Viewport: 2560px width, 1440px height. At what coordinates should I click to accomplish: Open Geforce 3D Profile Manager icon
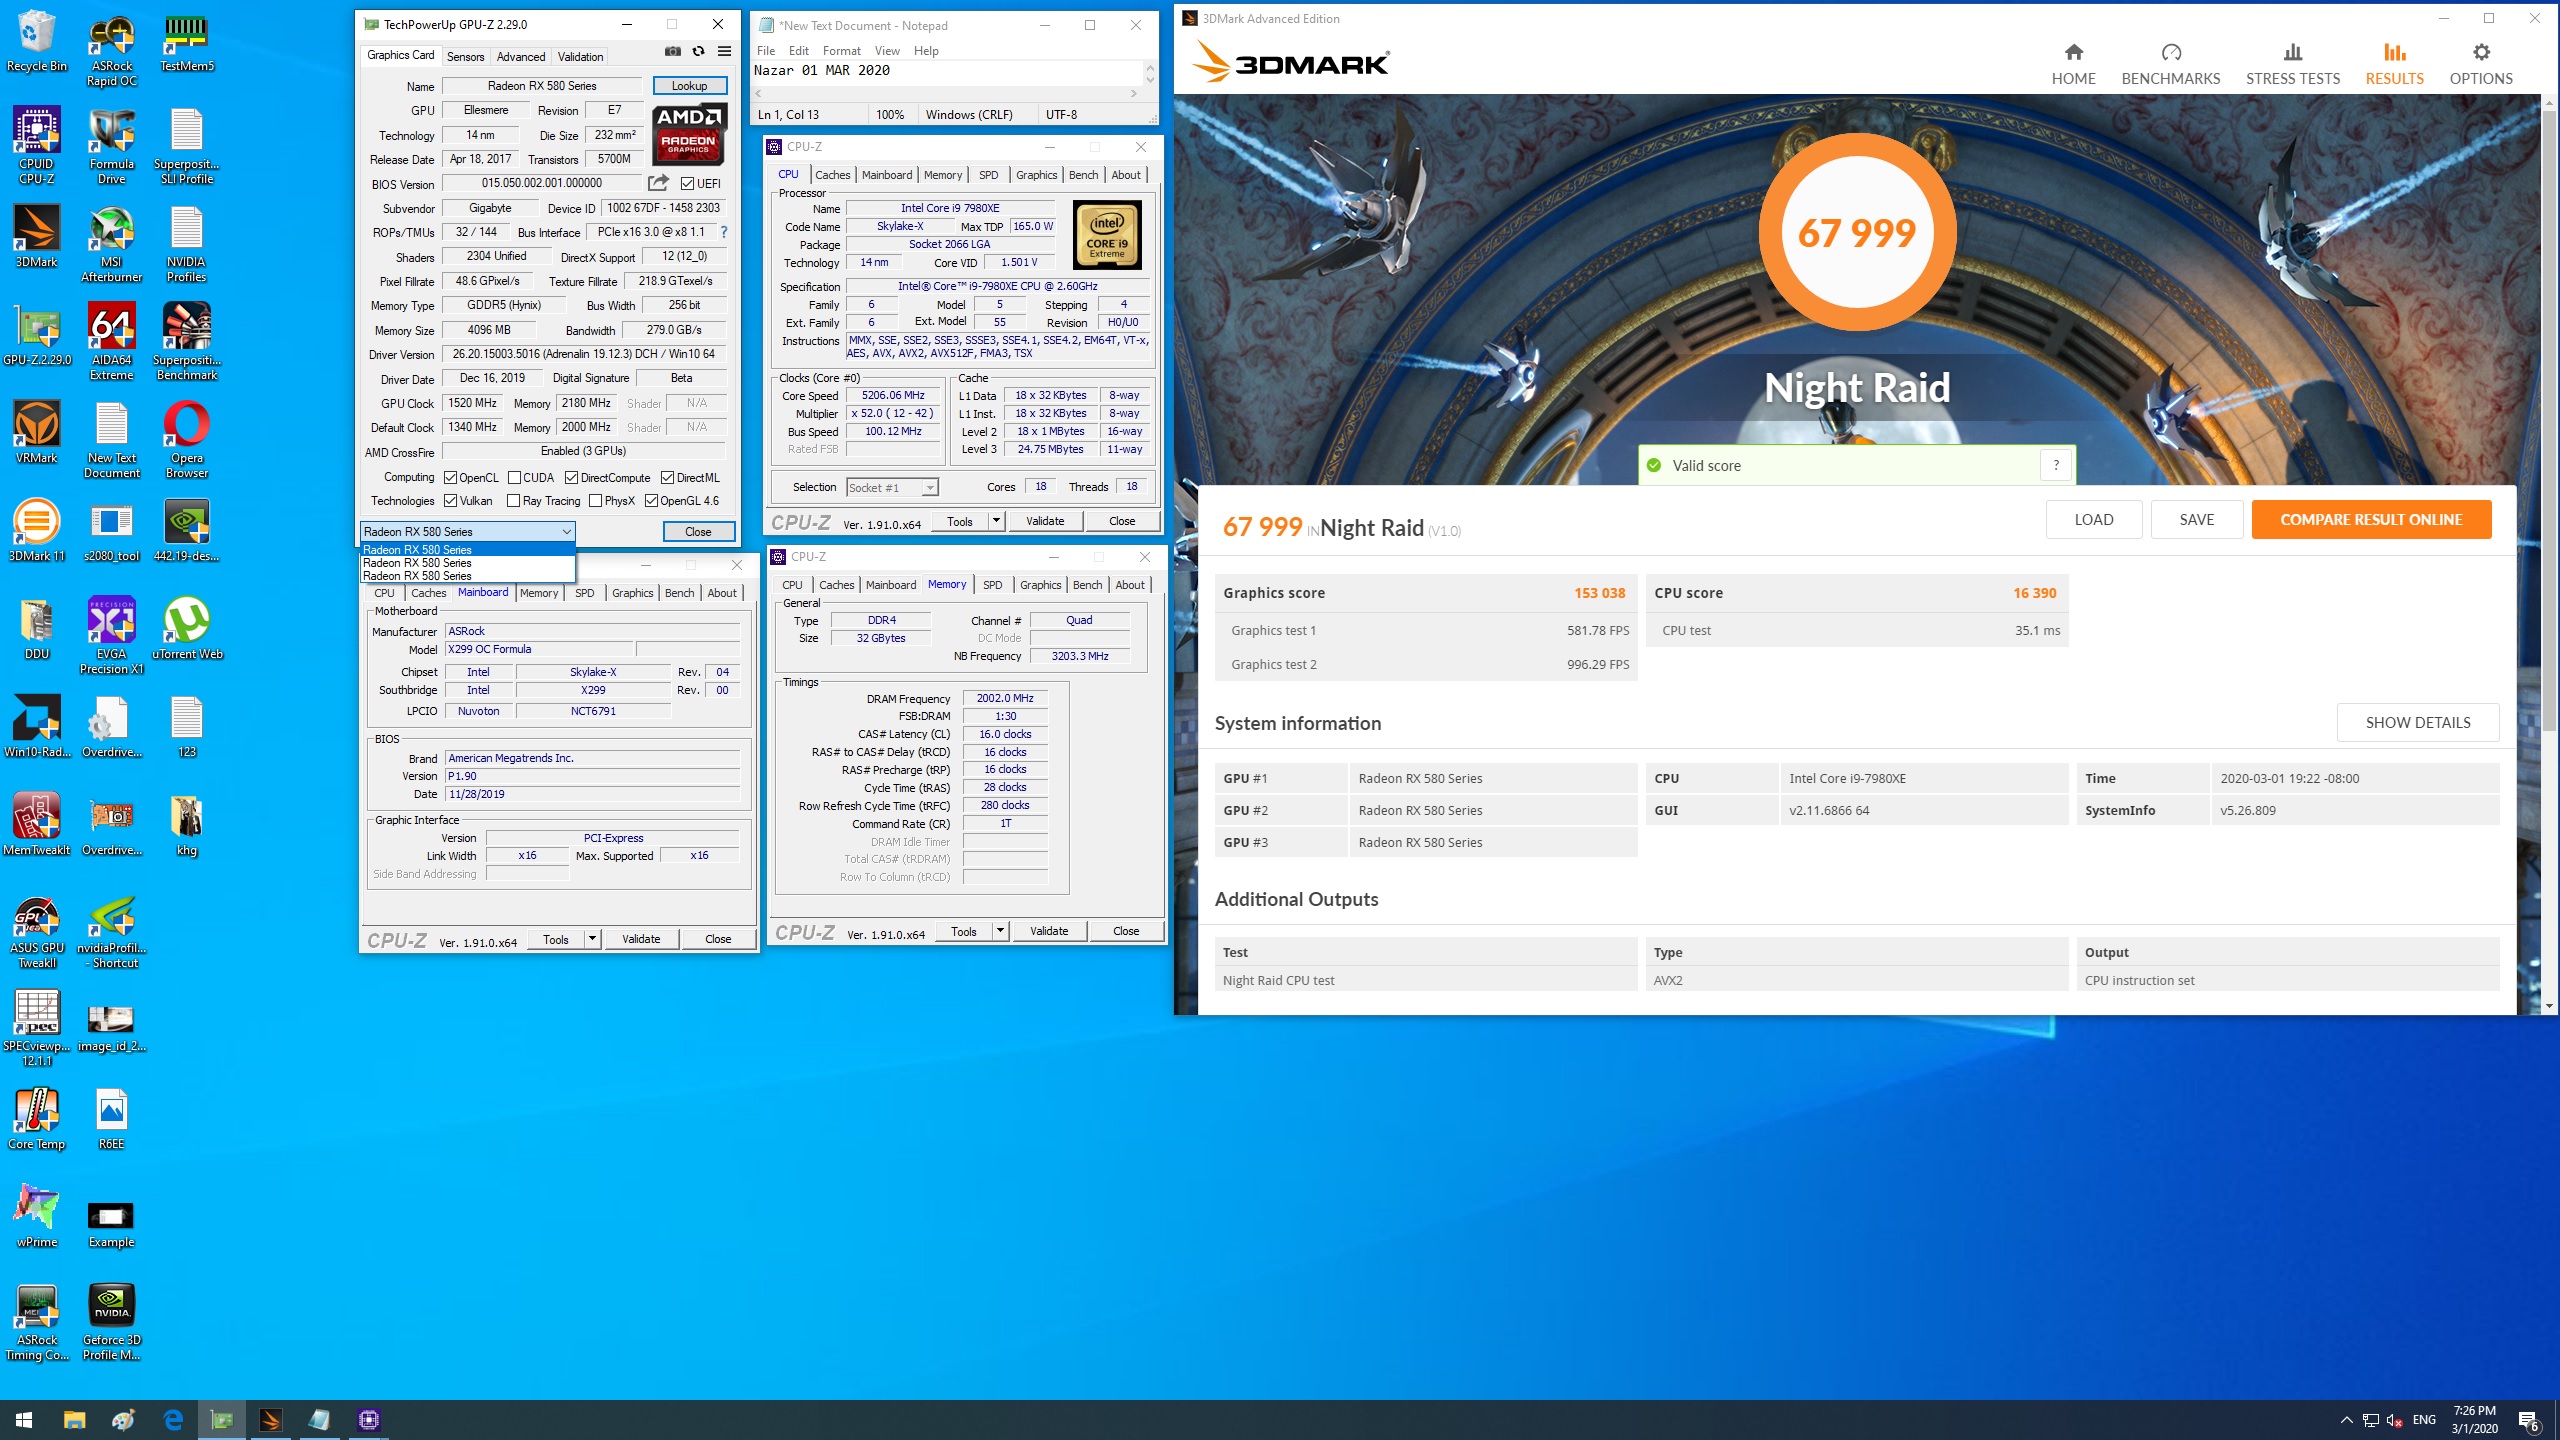click(112, 1322)
